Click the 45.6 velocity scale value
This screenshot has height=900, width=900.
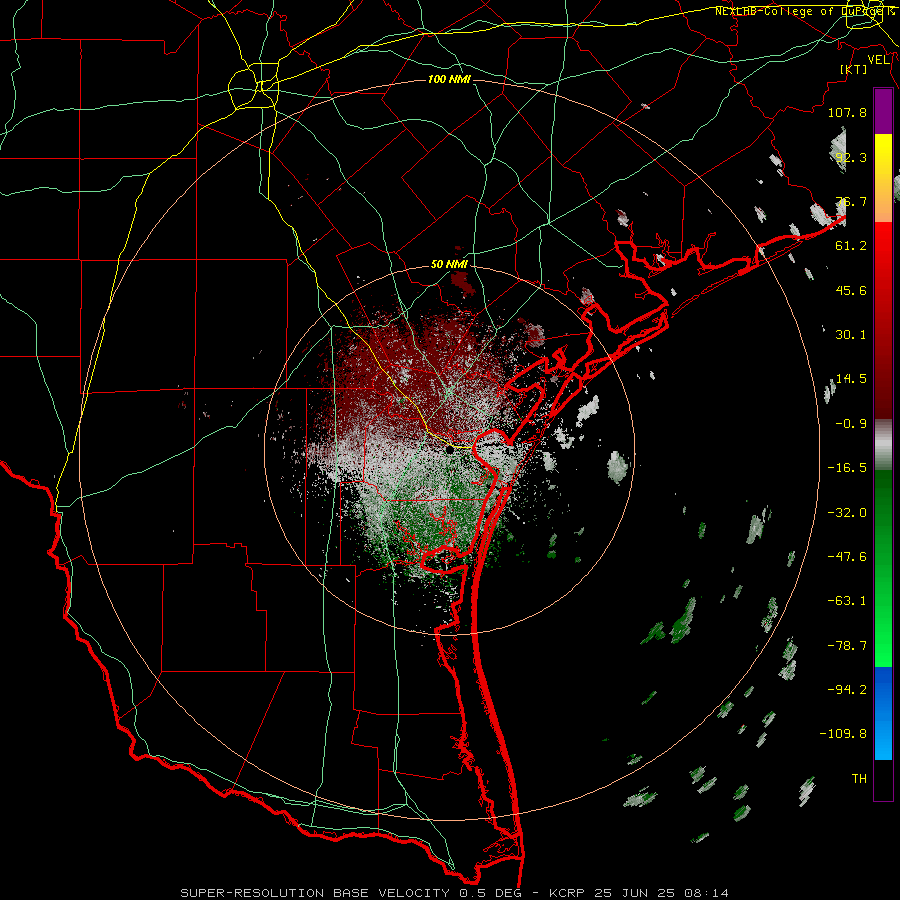pyautogui.click(x=851, y=290)
